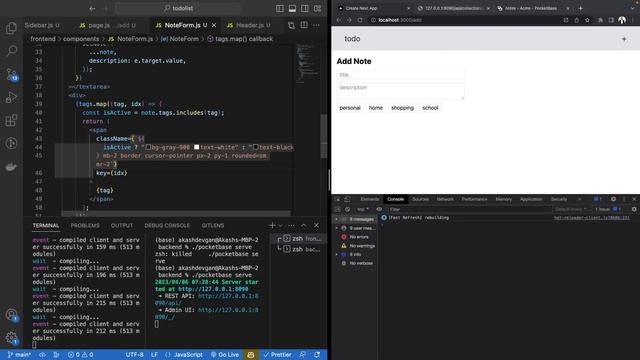
Task: Click the UTF-8 encoding status item
Action: 134,355
